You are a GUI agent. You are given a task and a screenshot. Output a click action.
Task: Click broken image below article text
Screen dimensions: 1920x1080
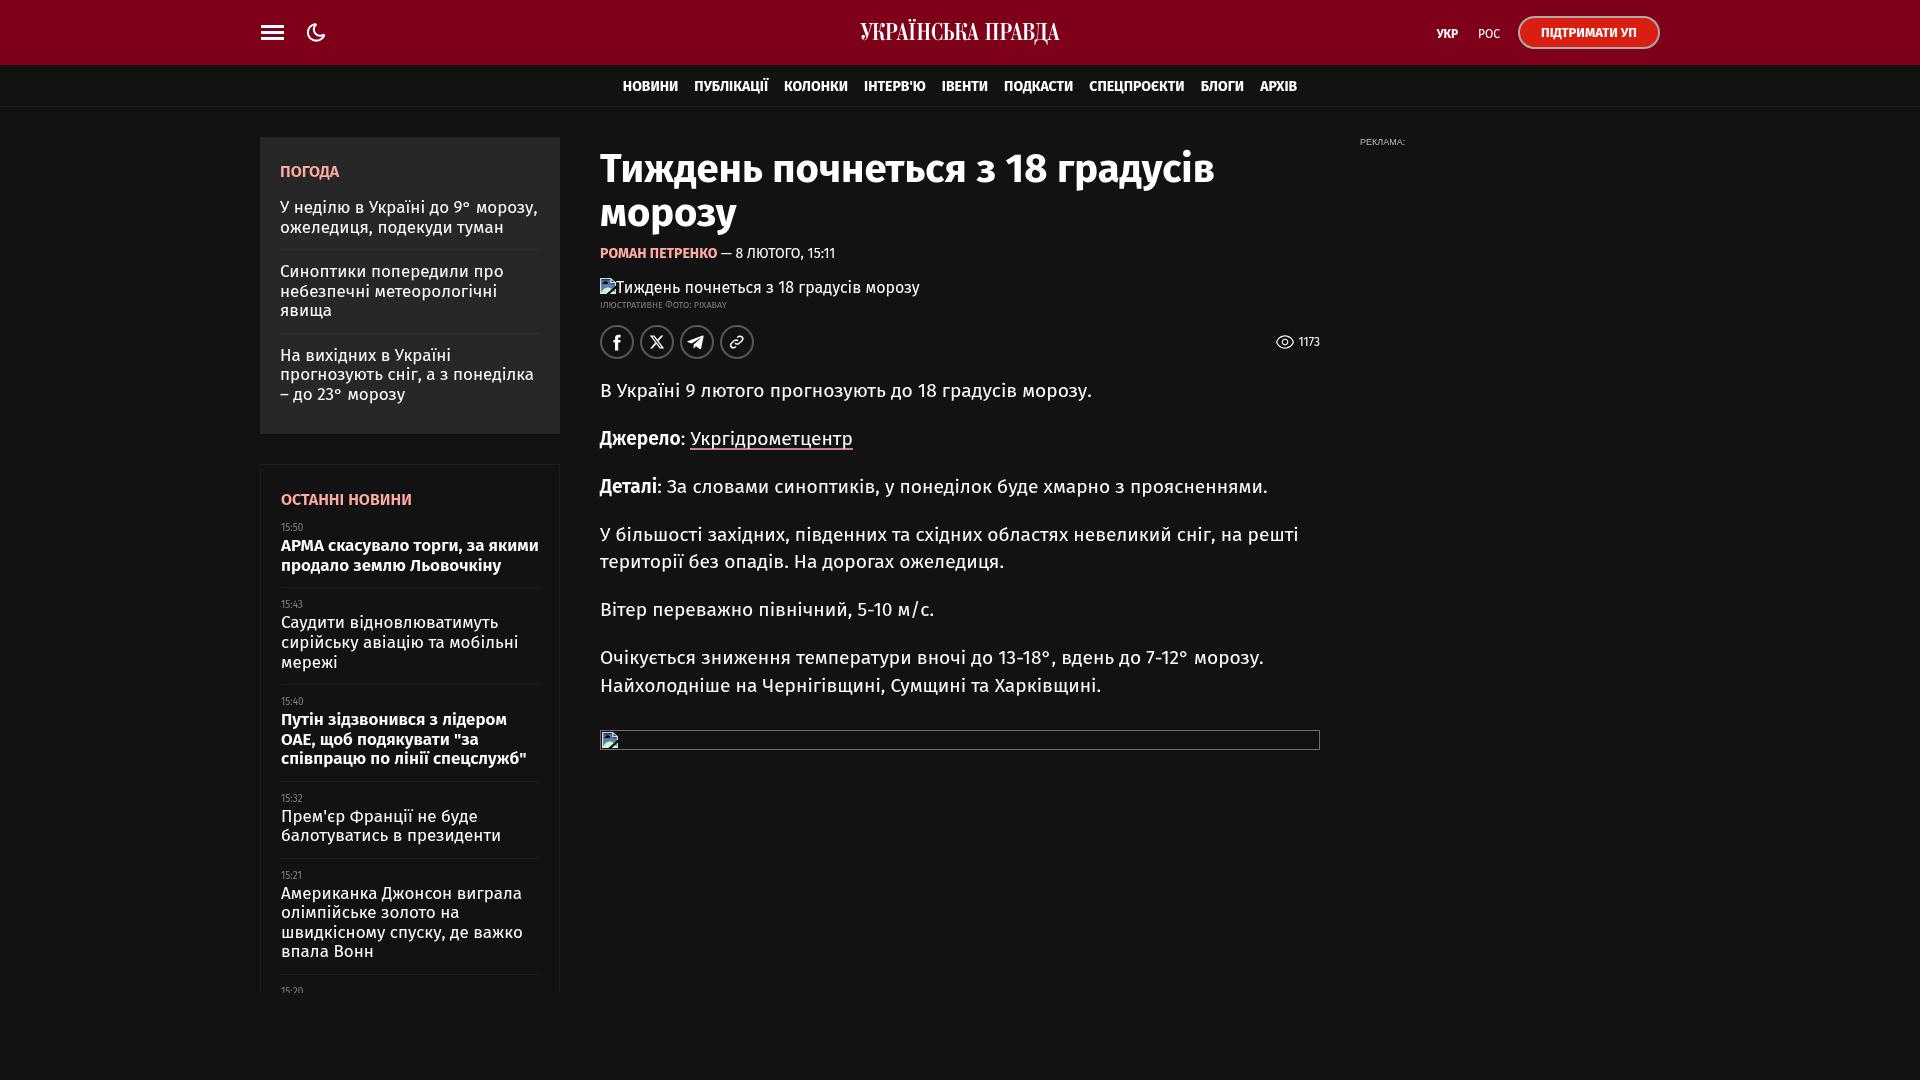pyautogui.click(x=959, y=740)
